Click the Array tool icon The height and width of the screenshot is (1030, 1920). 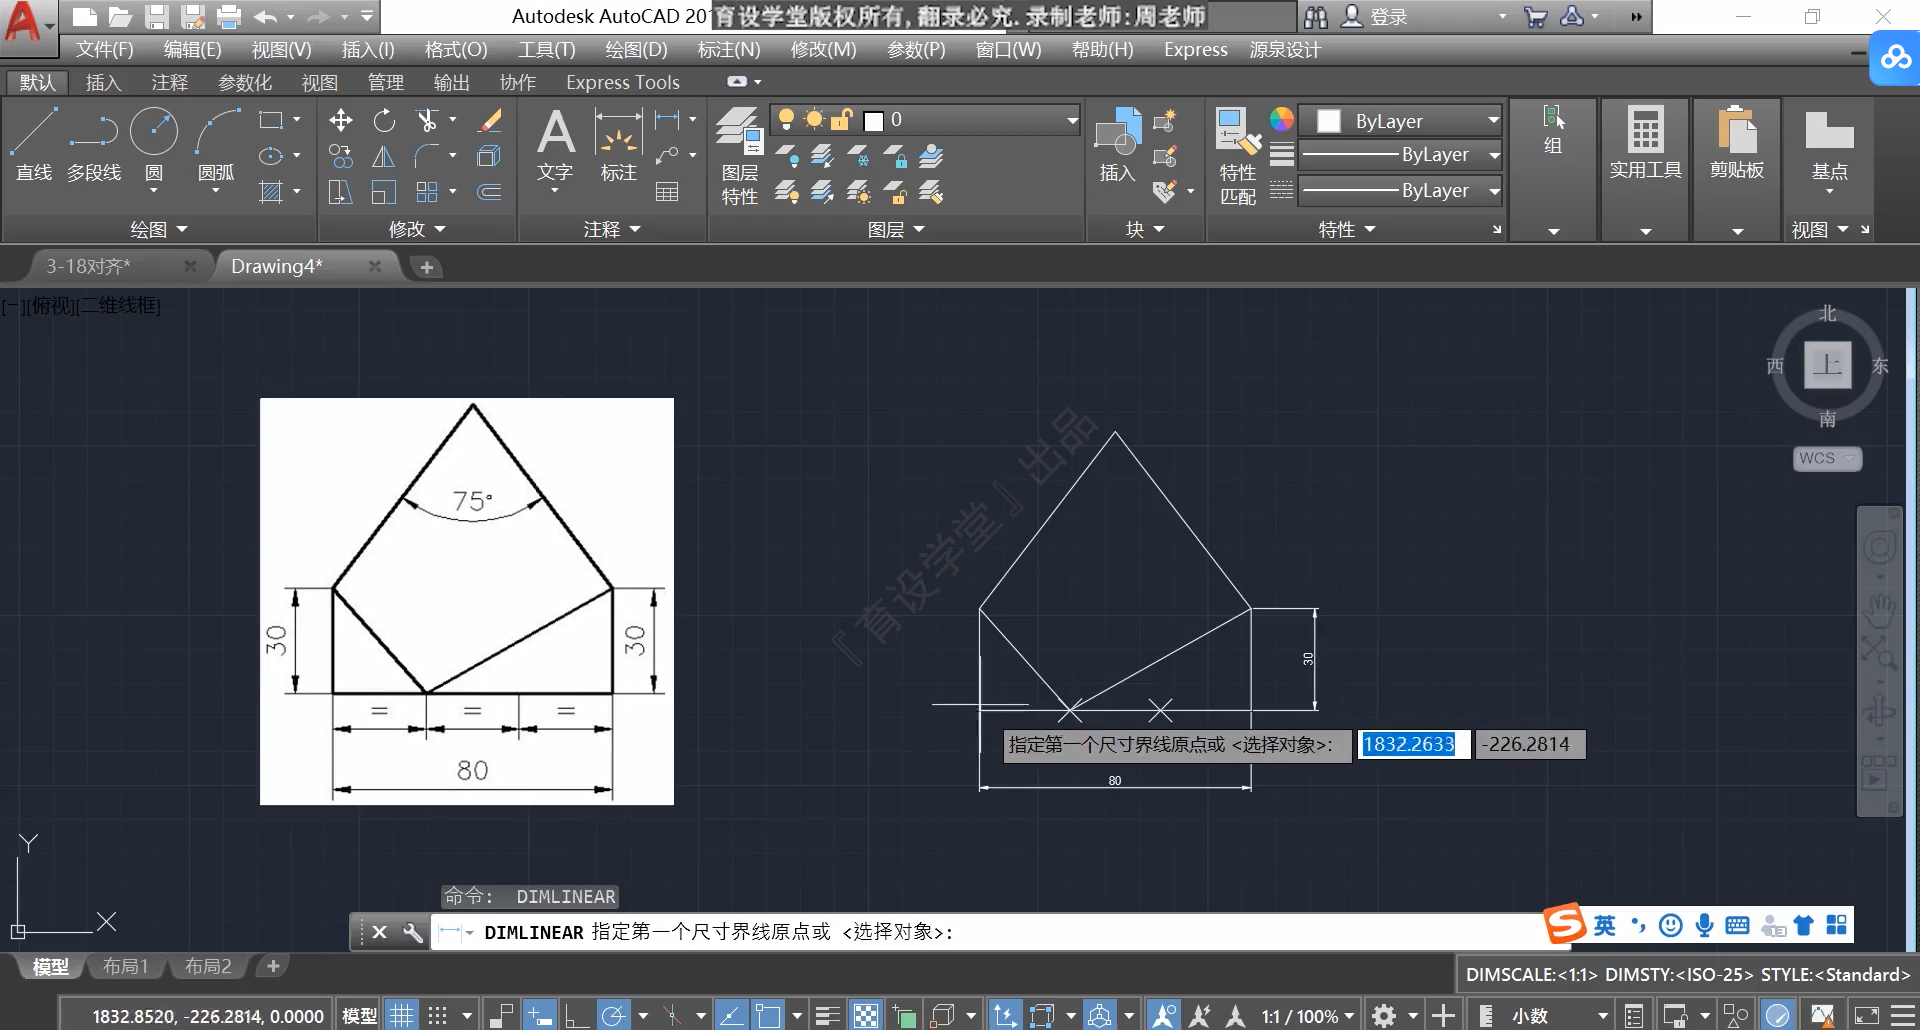point(427,191)
